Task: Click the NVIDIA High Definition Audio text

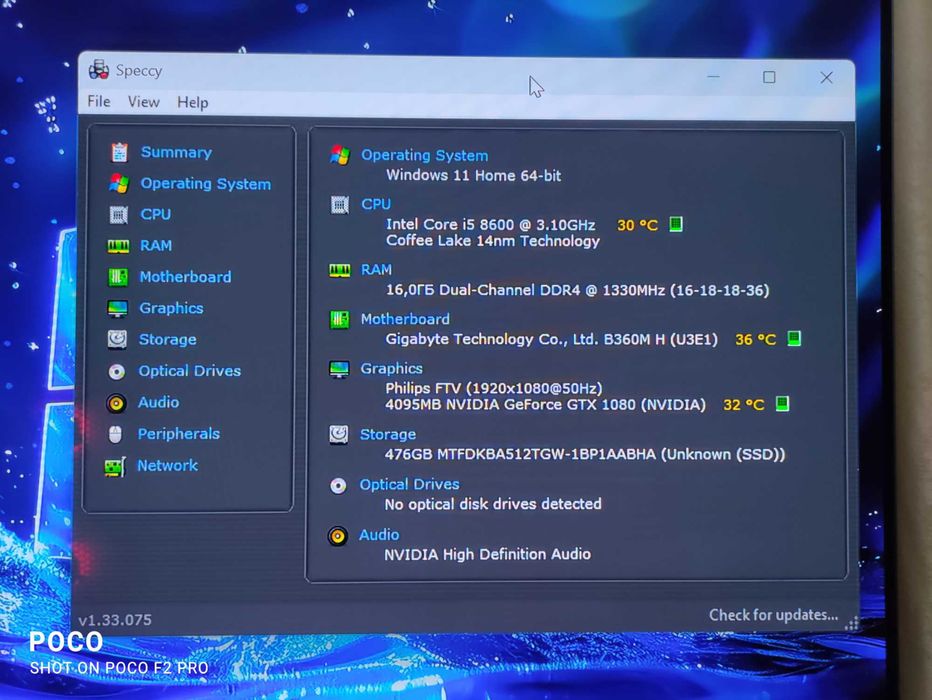Action: tap(487, 554)
